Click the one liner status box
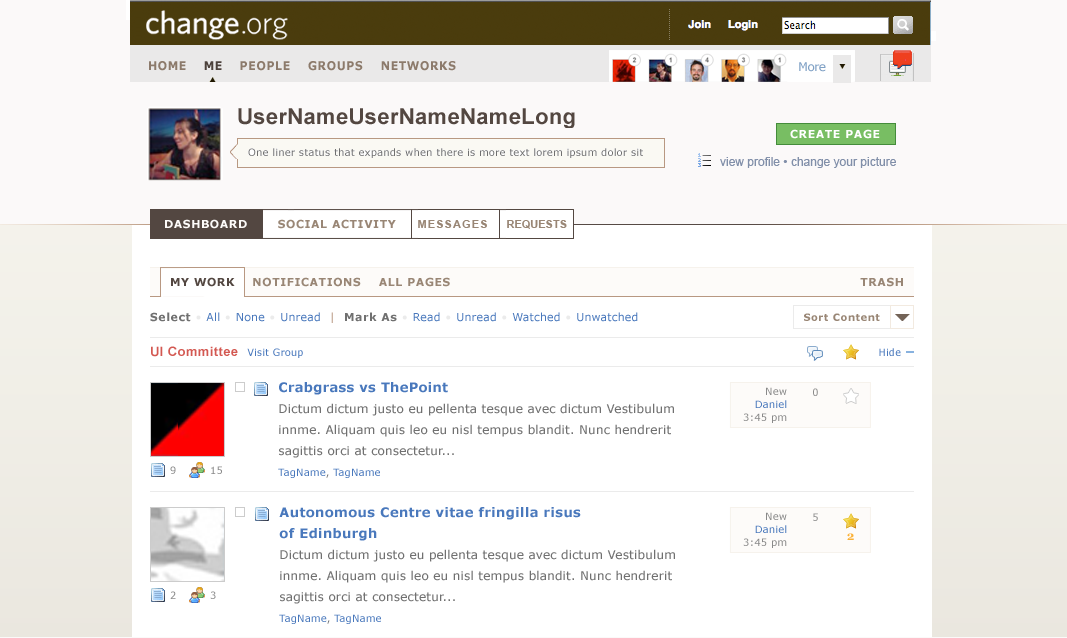This screenshot has height=638, width=1067. click(450, 153)
